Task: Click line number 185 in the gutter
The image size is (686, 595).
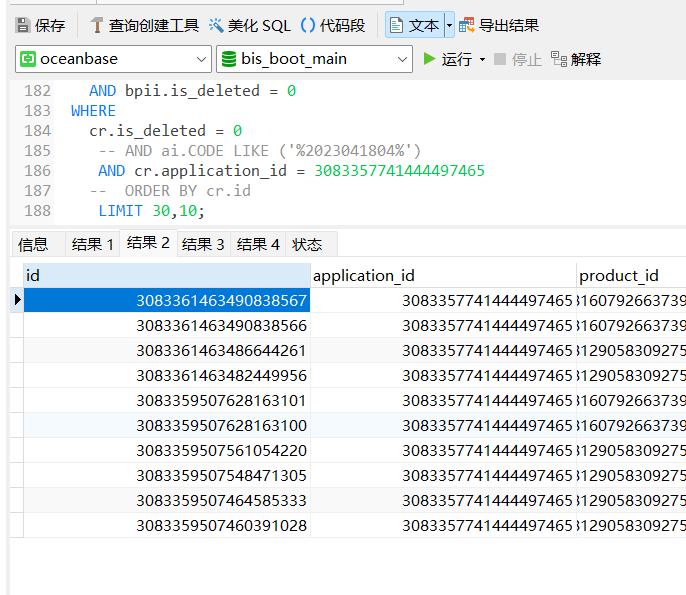Action: click(38, 150)
